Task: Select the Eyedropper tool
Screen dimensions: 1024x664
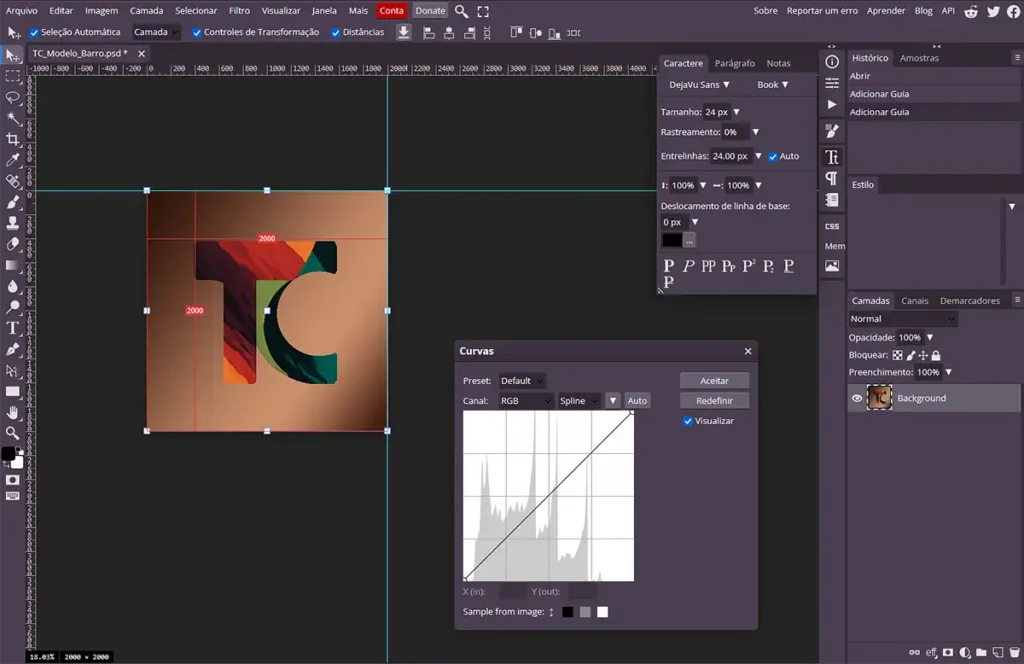Action: [13, 160]
